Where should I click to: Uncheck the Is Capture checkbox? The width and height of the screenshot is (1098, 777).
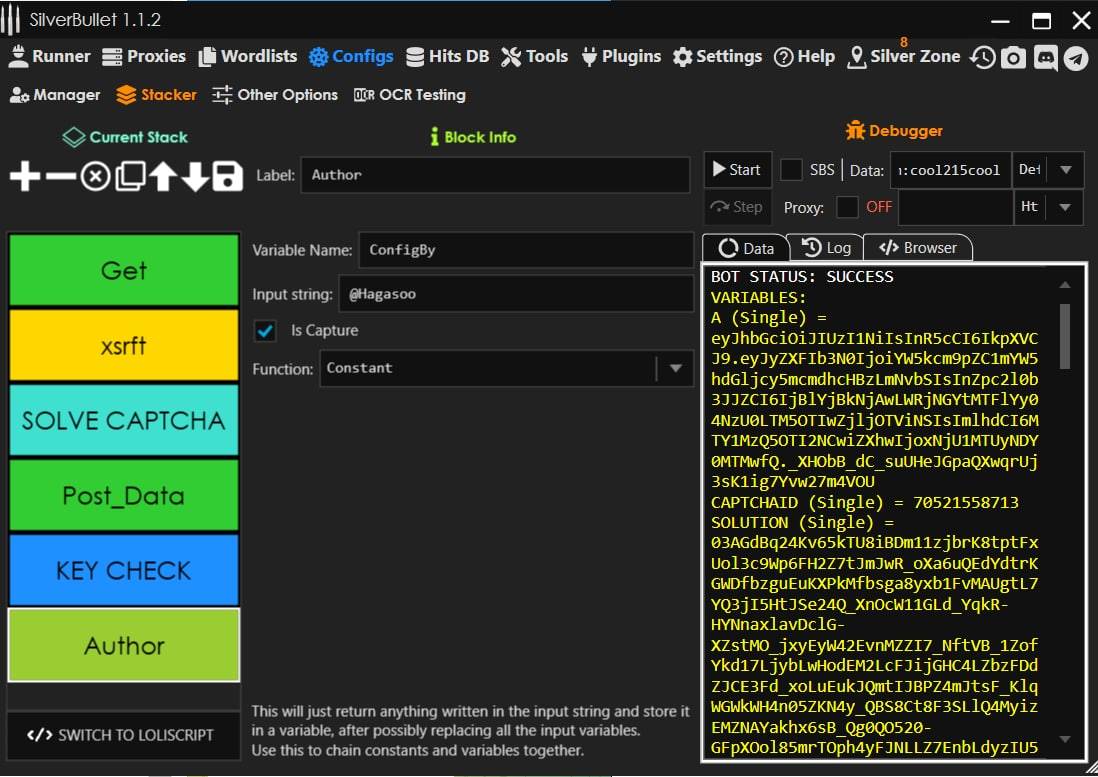click(265, 331)
